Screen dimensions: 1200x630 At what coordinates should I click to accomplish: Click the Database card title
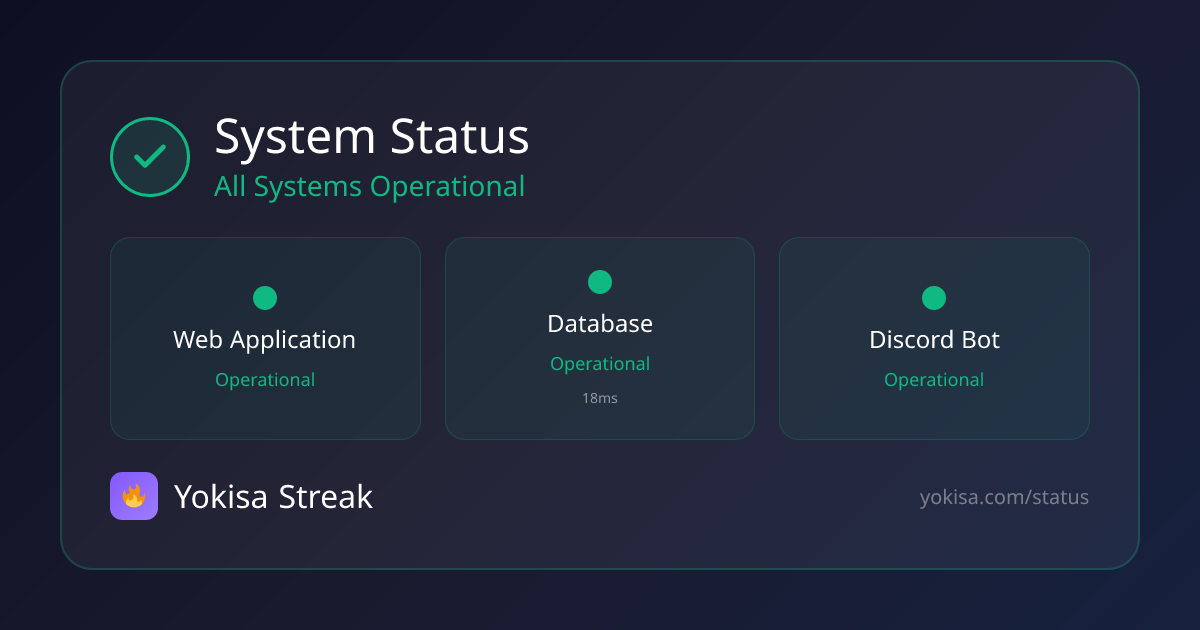tap(600, 324)
